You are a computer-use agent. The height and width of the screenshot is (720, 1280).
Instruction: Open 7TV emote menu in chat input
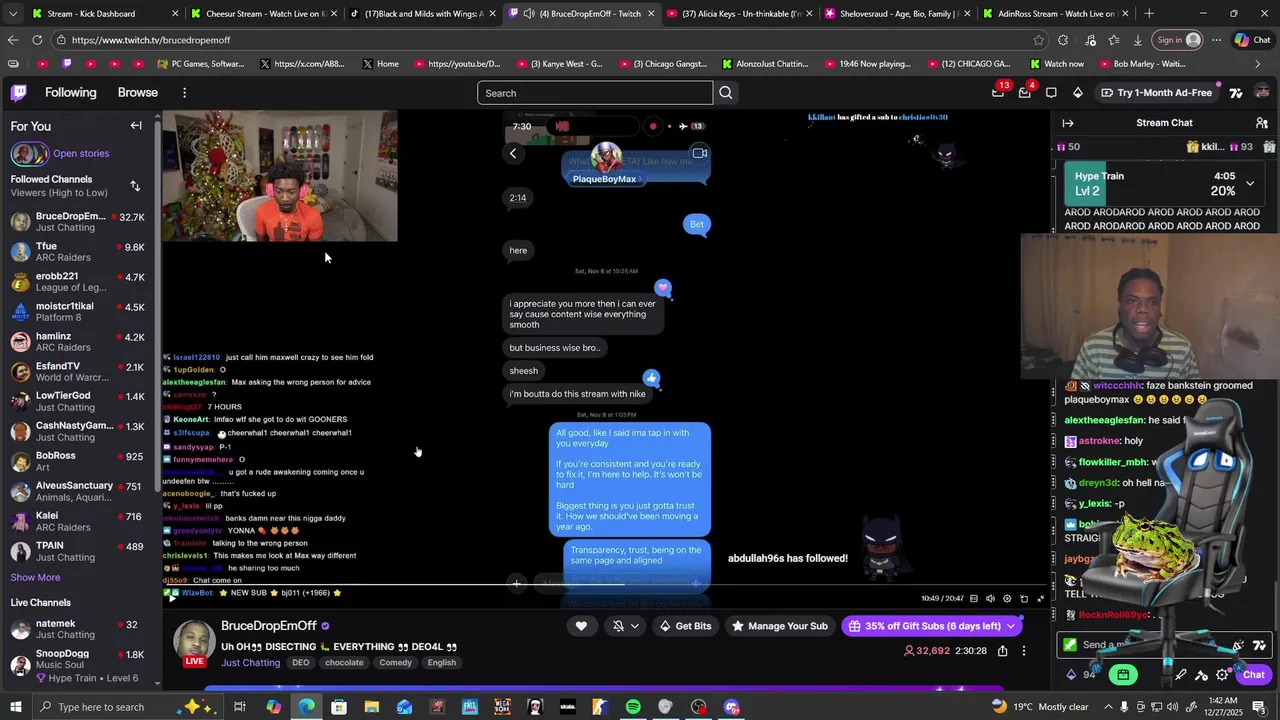pyautogui.click(x=1258, y=646)
